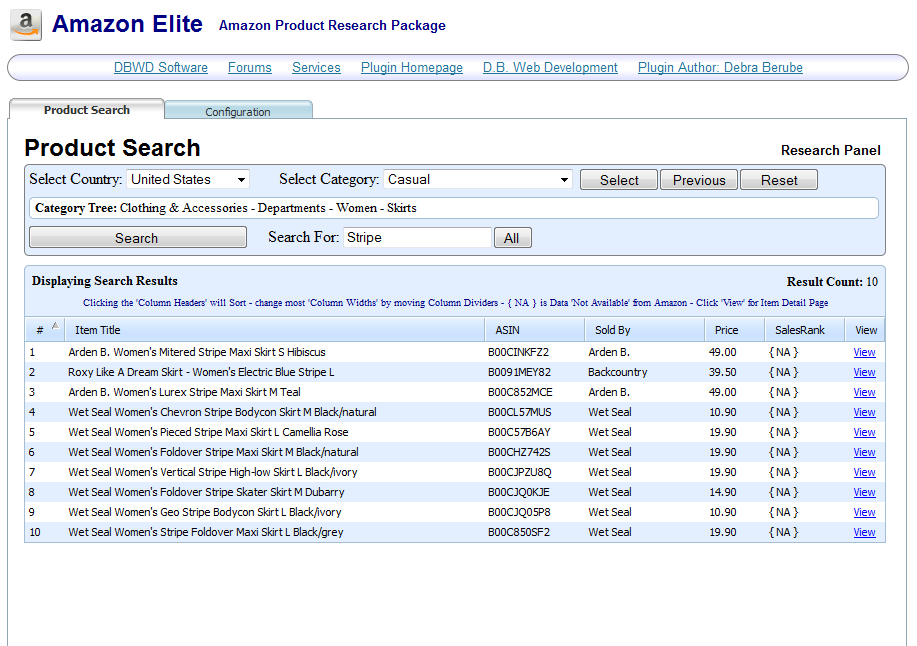This screenshot has height=646, width=917.
Task: Select ASIN B00C852MCE cell
Action: (x=520, y=392)
